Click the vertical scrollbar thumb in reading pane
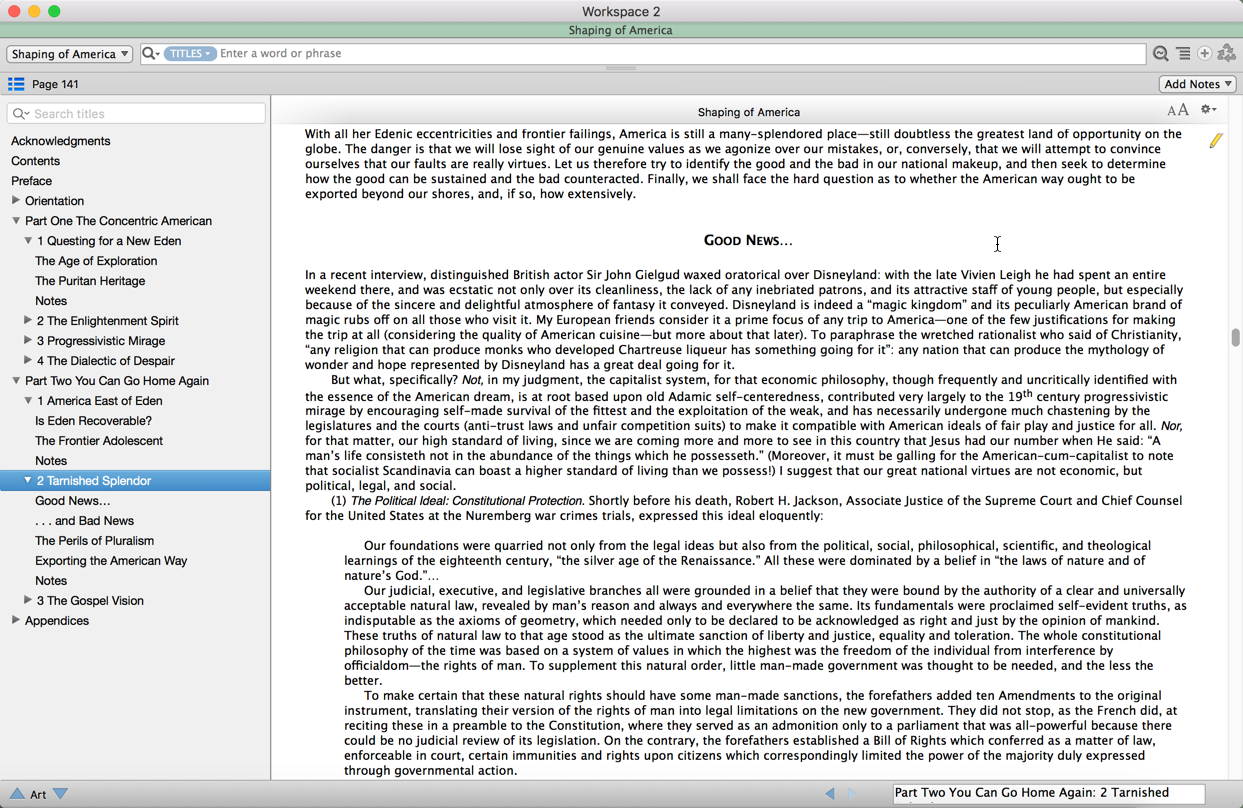The height and width of the screenshot is (808, 1243). click(1235, 338)
